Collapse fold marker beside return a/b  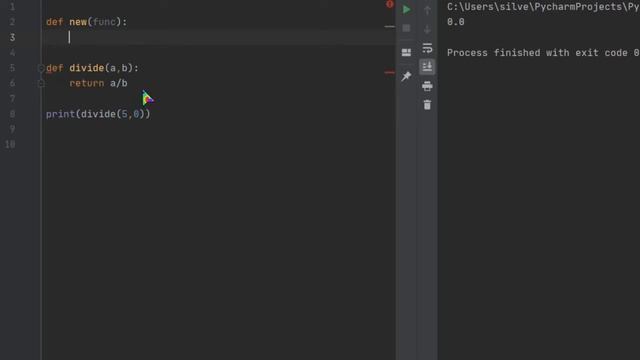[x=41, y=84]
